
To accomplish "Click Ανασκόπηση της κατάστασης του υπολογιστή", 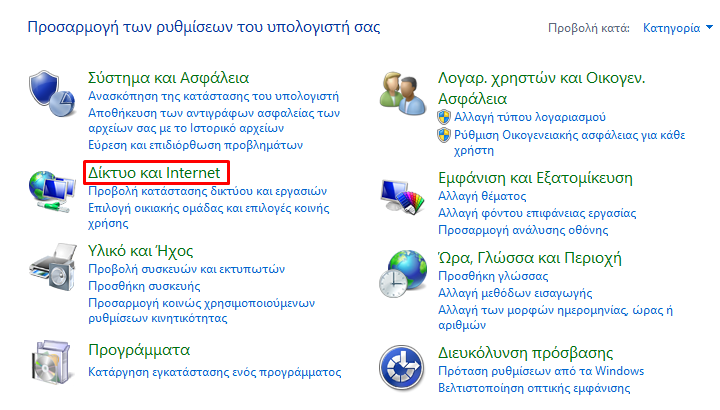I will (x=214, y=96).
